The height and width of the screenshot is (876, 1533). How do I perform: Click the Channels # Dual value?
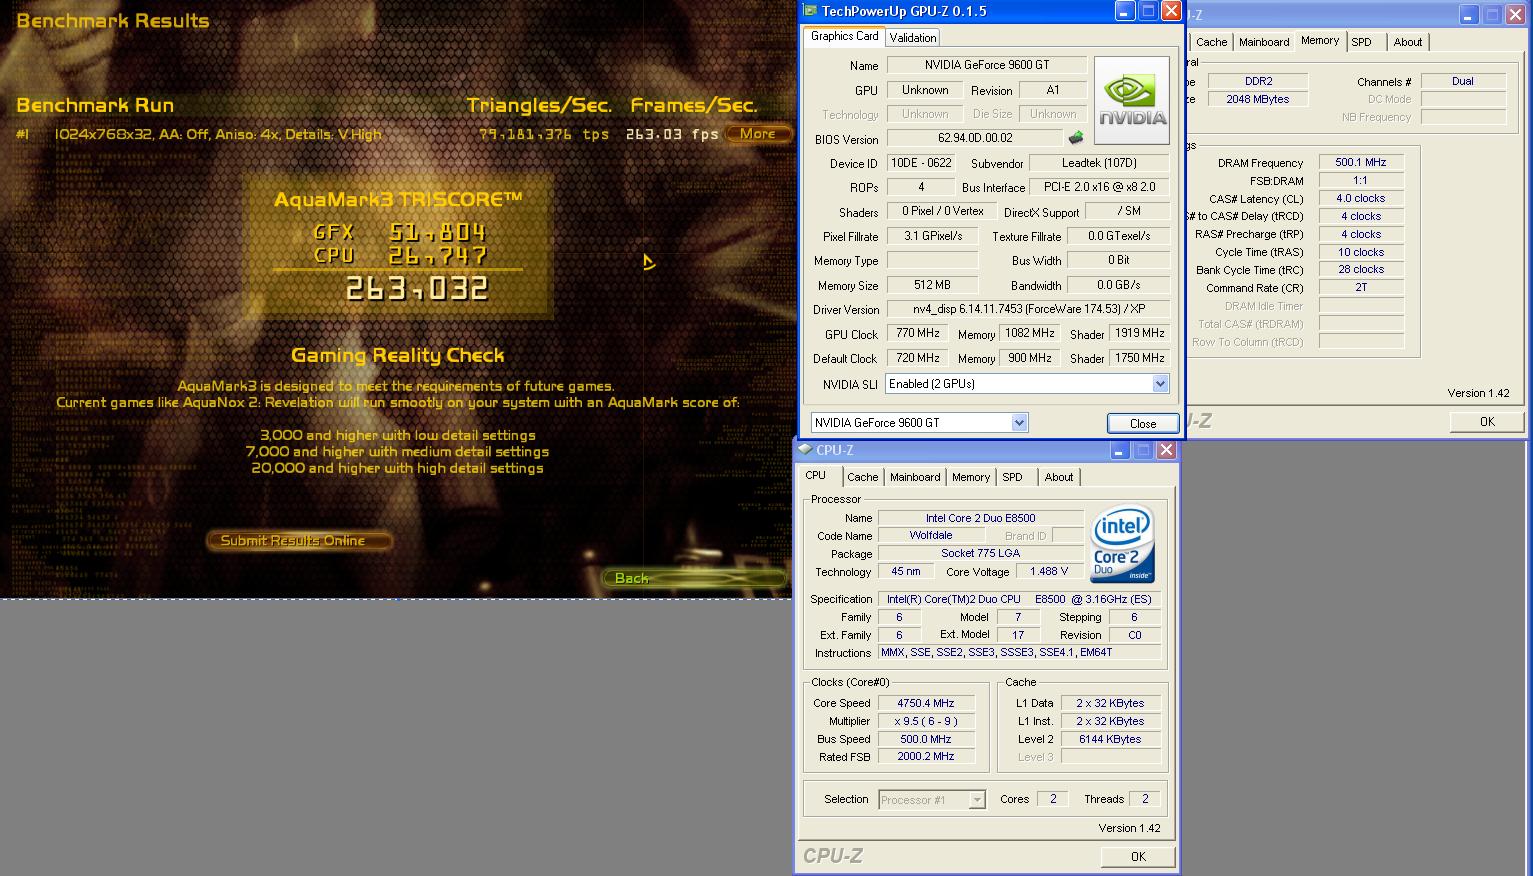point(1463,81)
